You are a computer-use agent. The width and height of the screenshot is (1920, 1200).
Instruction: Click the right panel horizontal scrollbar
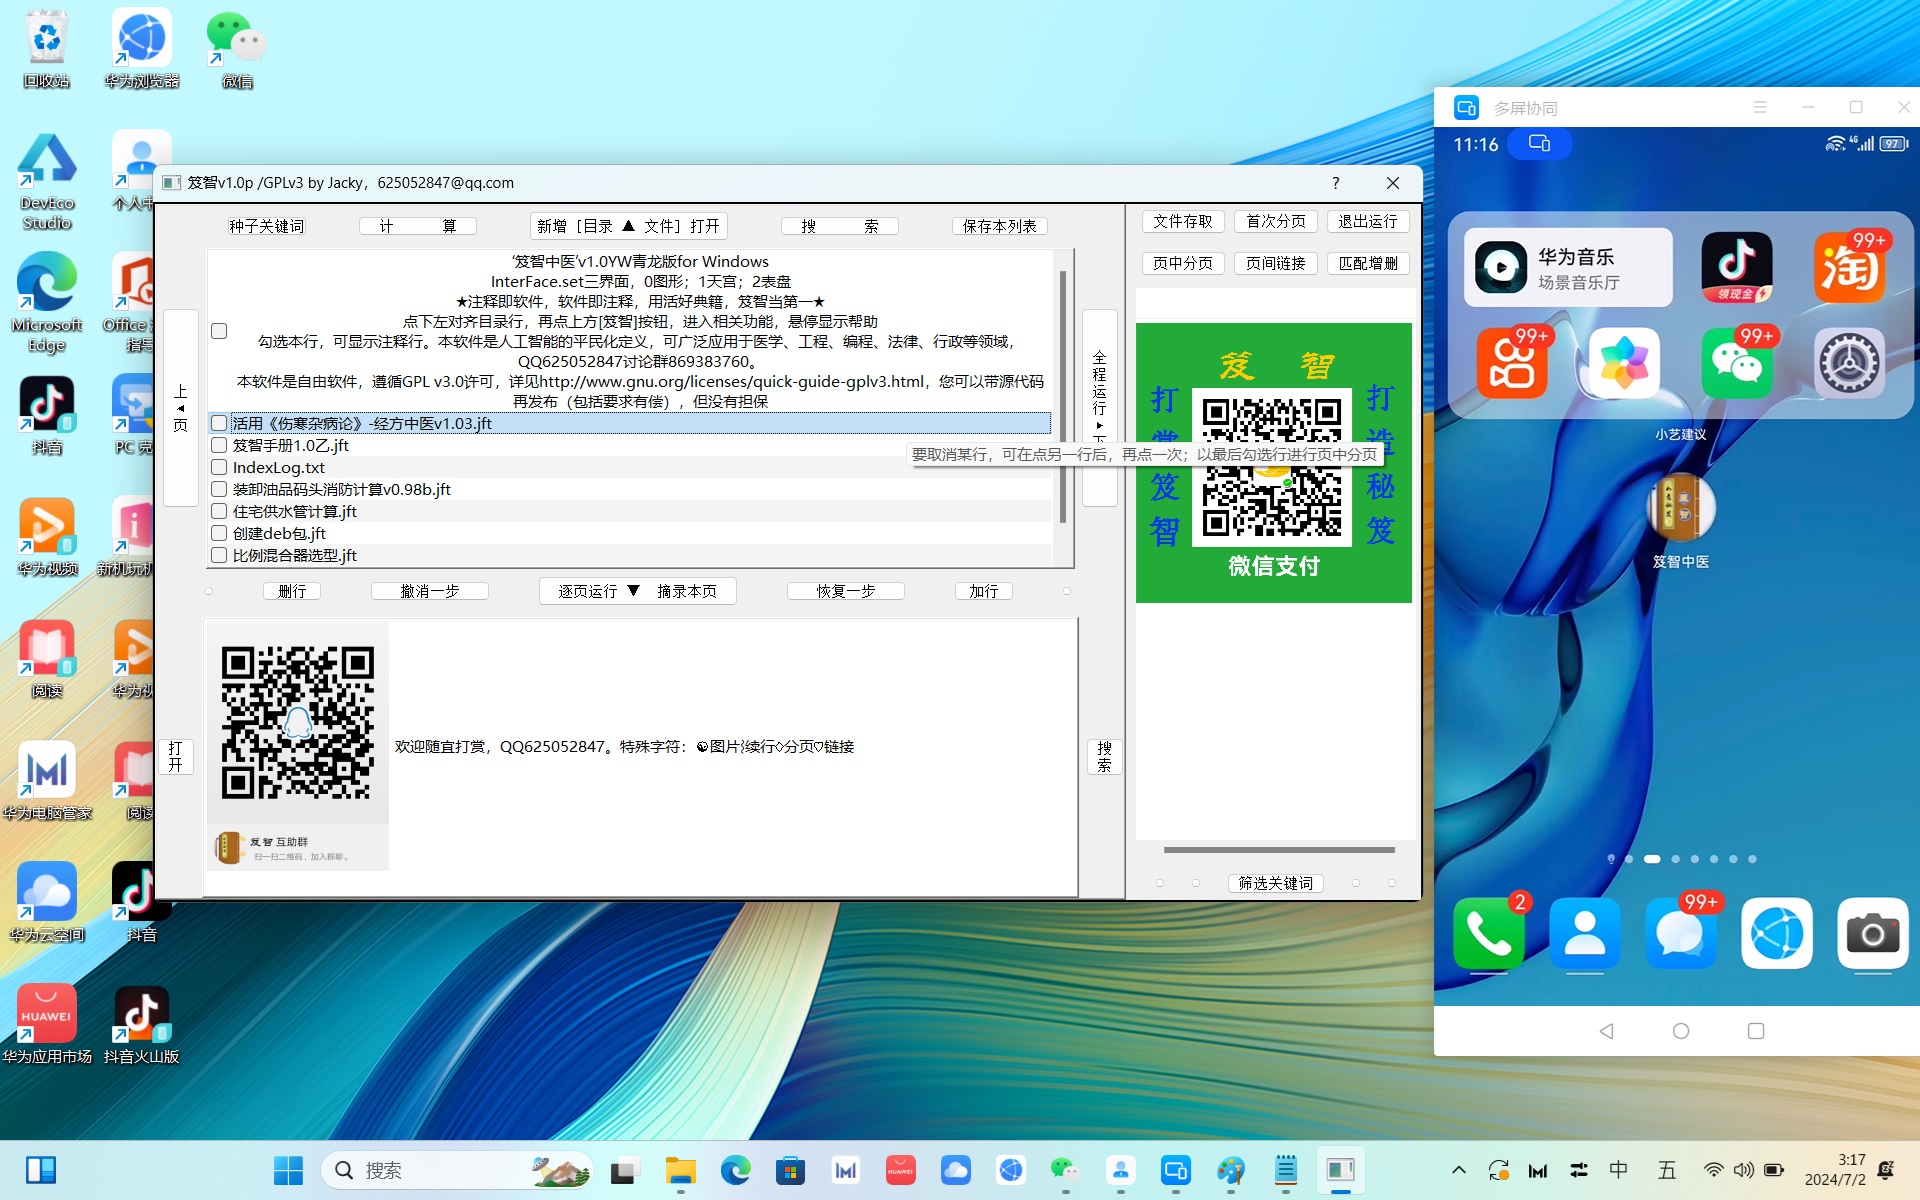click(x=1279, y=850)
